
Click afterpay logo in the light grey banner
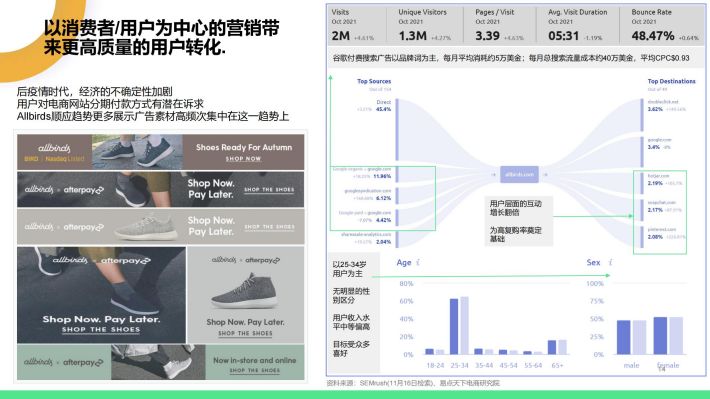[x=84, y=226]
